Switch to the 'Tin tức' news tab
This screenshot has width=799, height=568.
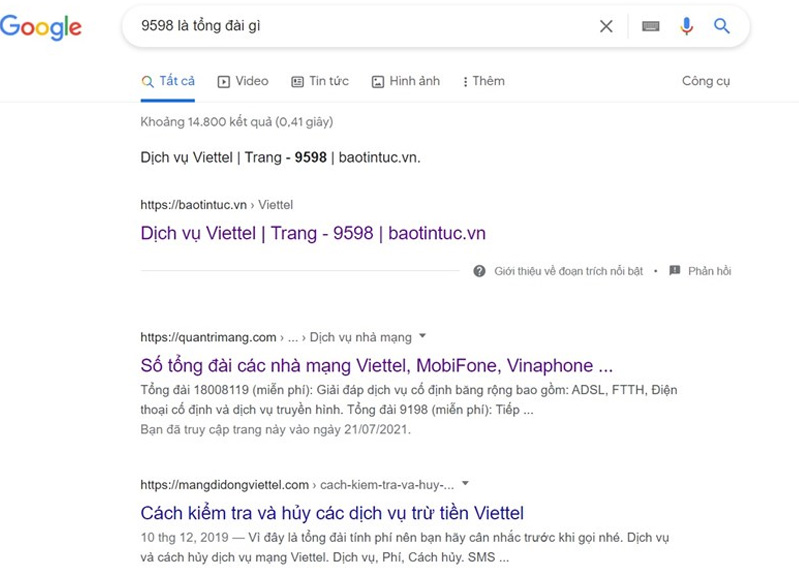point(320,82)
